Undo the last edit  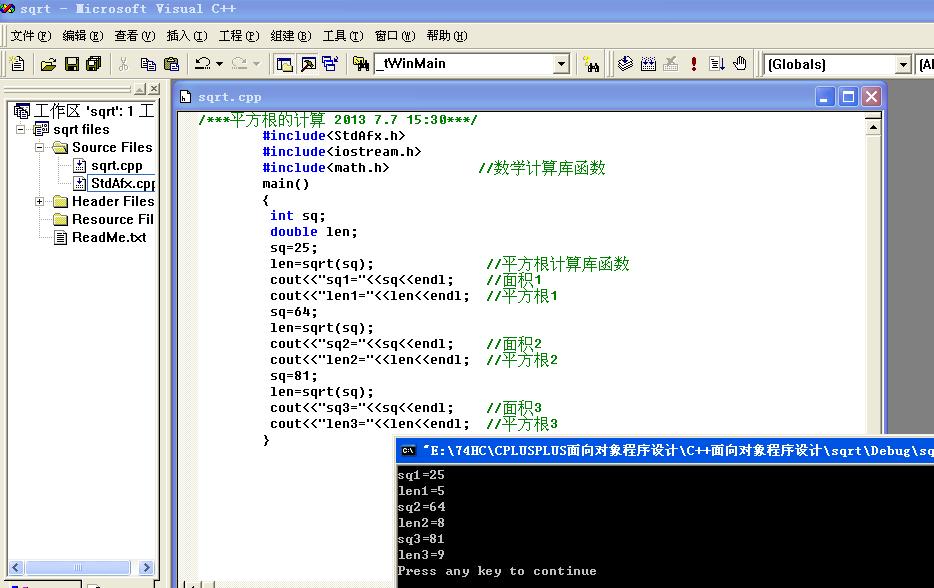tap(203, 64)
